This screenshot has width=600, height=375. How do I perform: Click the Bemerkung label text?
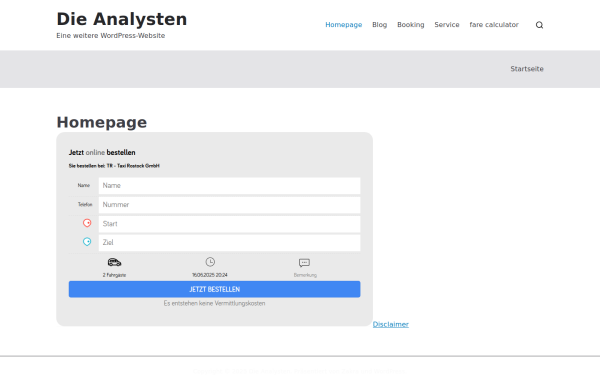305,275
